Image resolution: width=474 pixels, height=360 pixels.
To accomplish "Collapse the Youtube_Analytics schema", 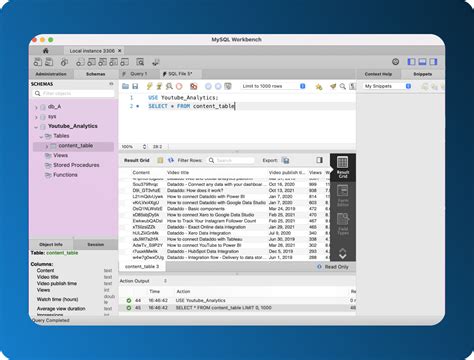I will point(36,127).
